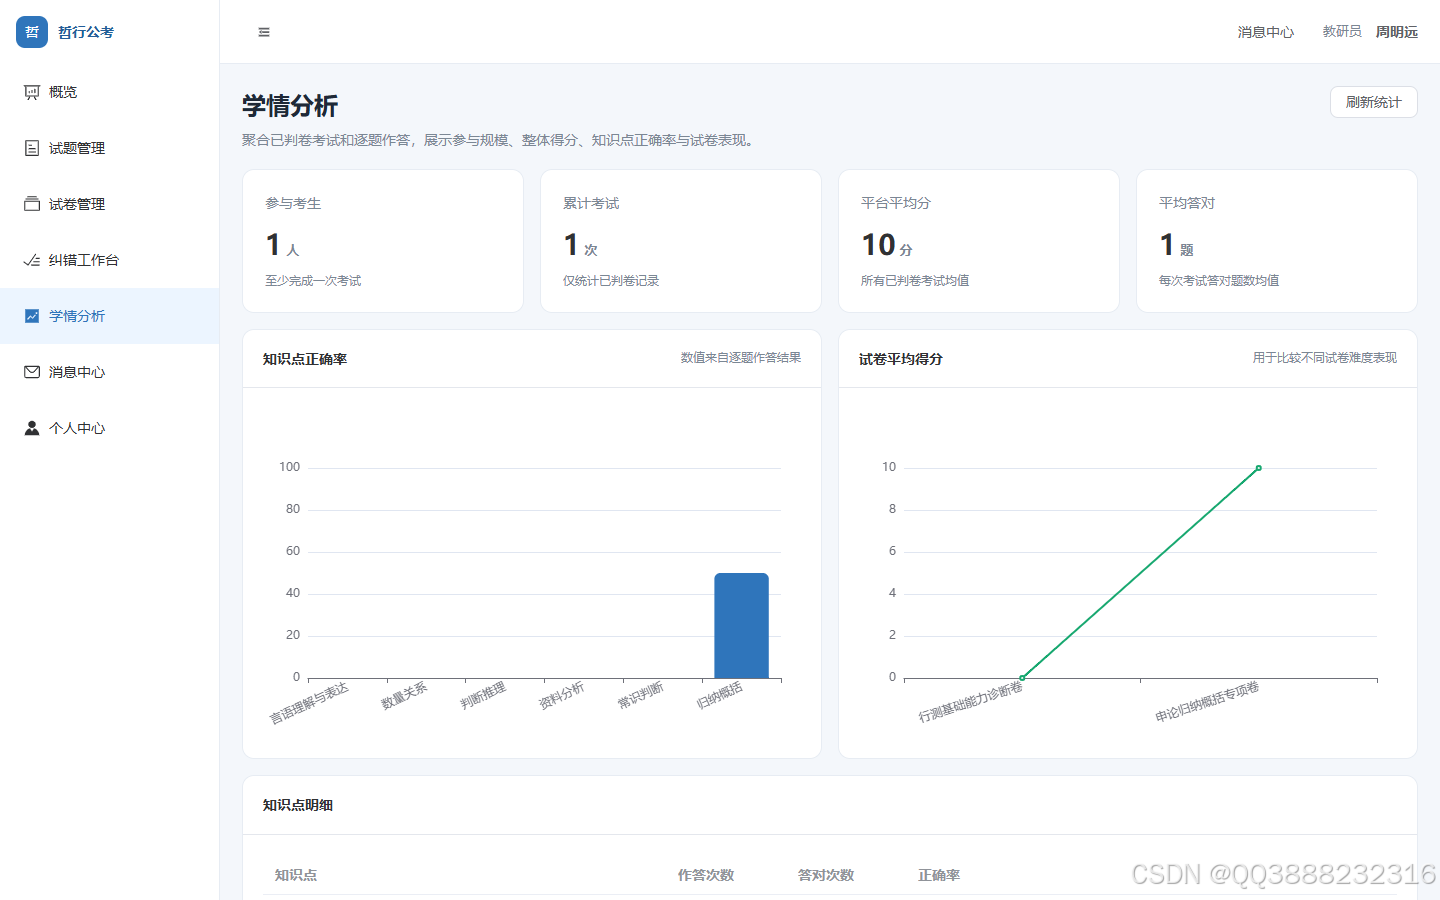
Task: Click the 申论归纳概括专项卷 axis label
Action: [1207, 702]
